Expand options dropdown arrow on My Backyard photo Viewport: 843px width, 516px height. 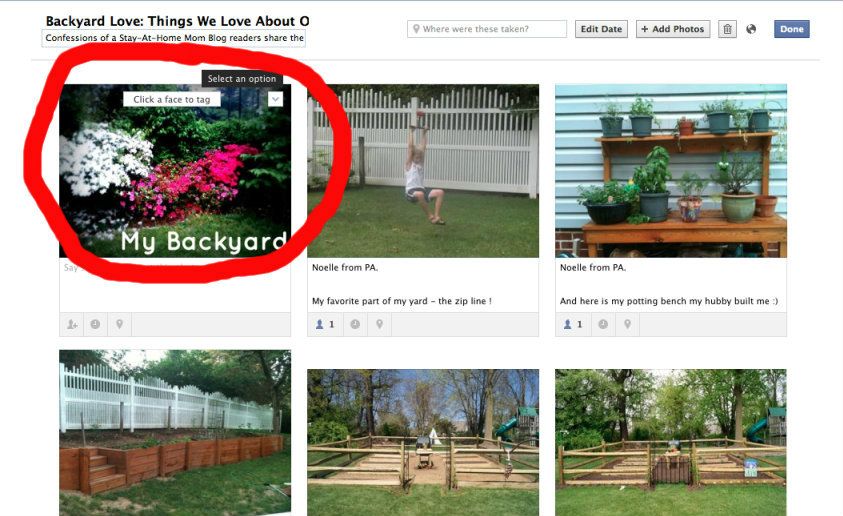point(275,99)
